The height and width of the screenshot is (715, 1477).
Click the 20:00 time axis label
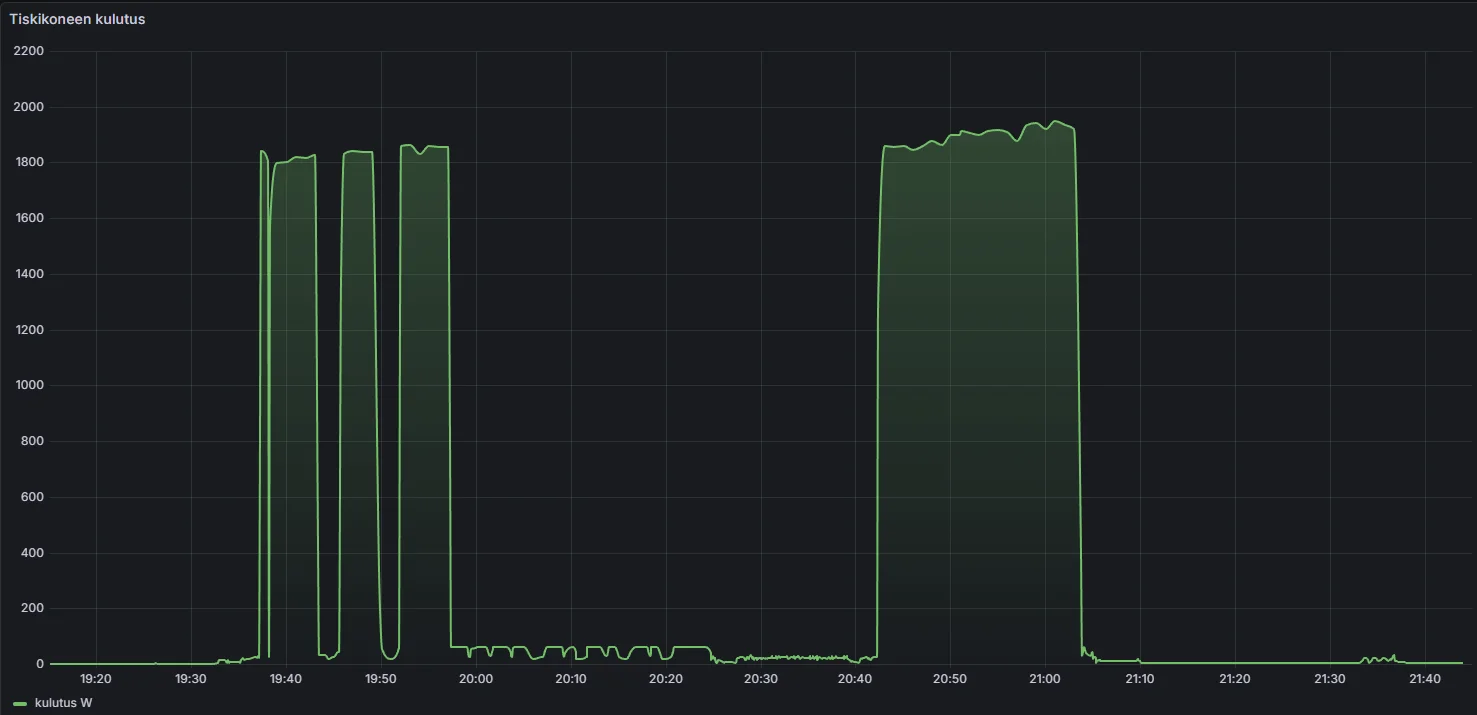pos(476,679)
